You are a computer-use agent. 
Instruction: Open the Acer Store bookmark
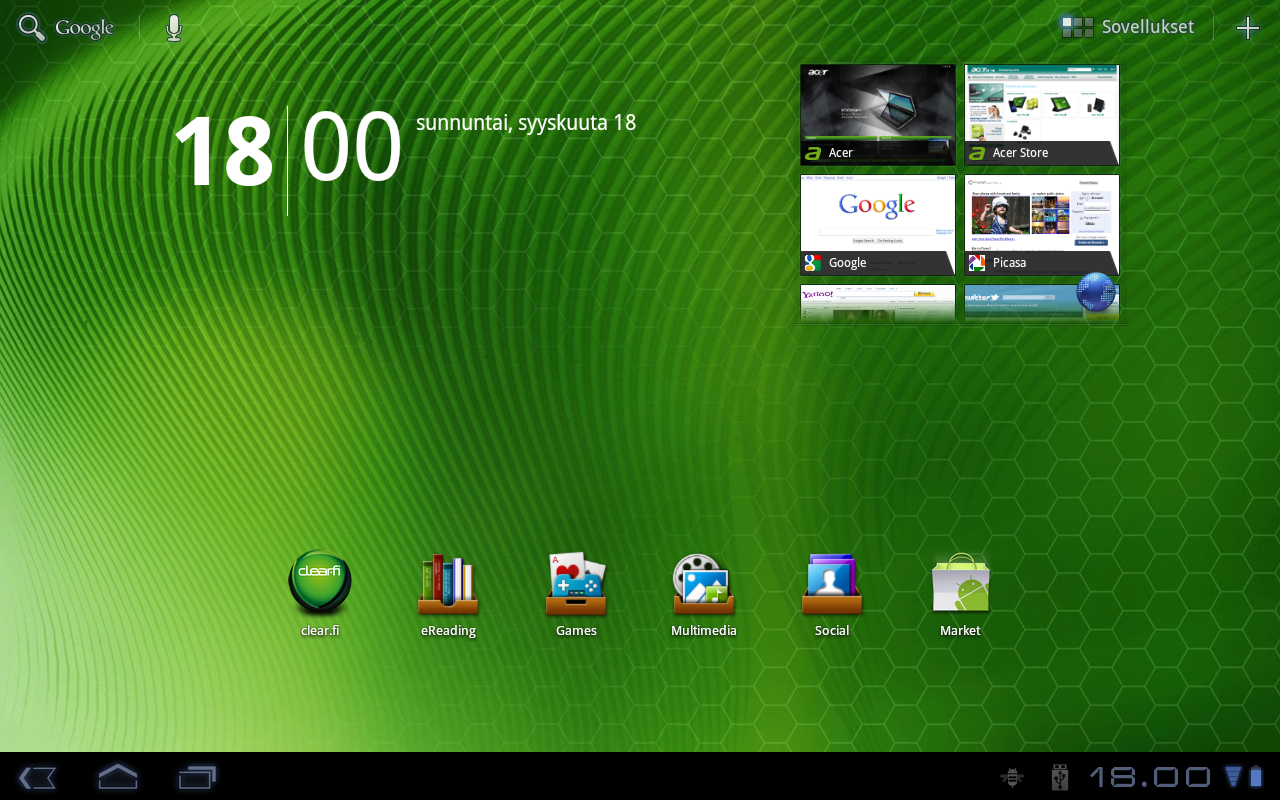(x=1042, y=115)
